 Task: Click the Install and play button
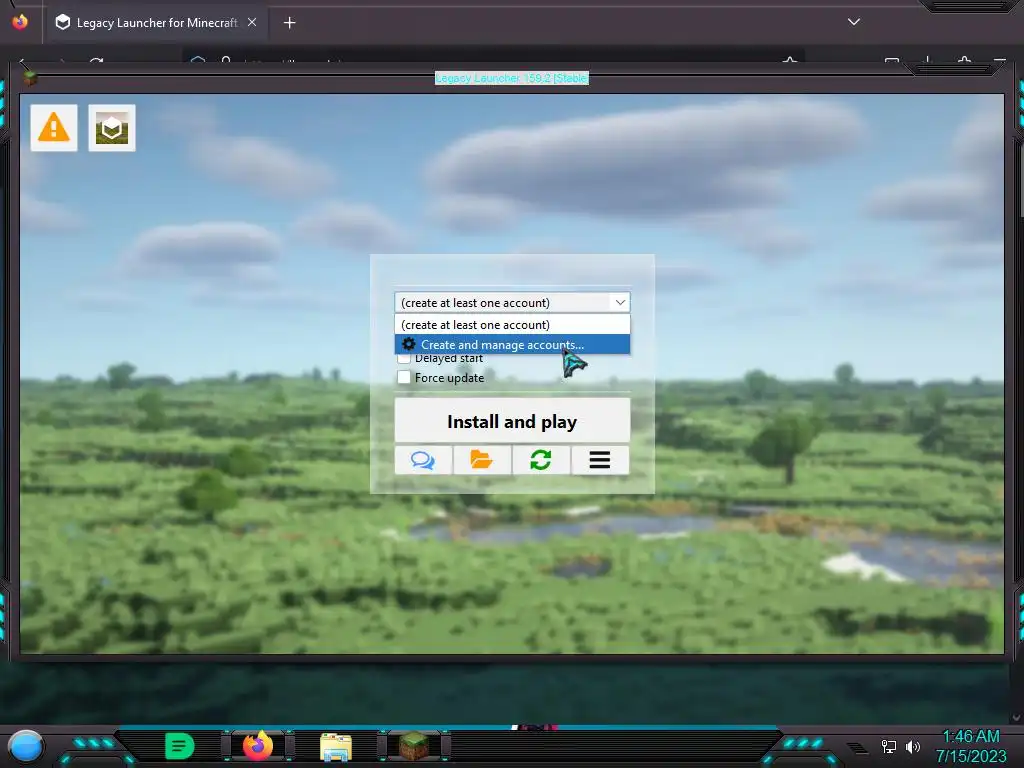click(512, 421)
